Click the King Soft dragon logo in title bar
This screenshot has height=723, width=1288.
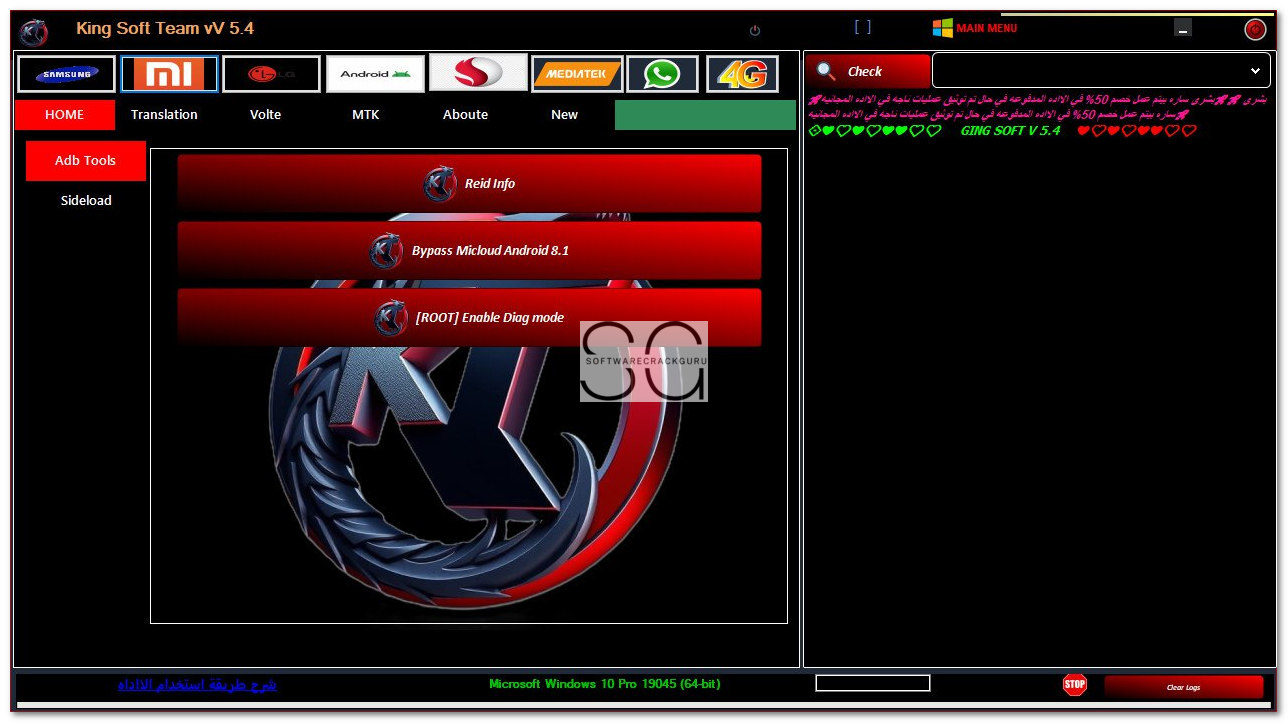click(x=33, y=32)
